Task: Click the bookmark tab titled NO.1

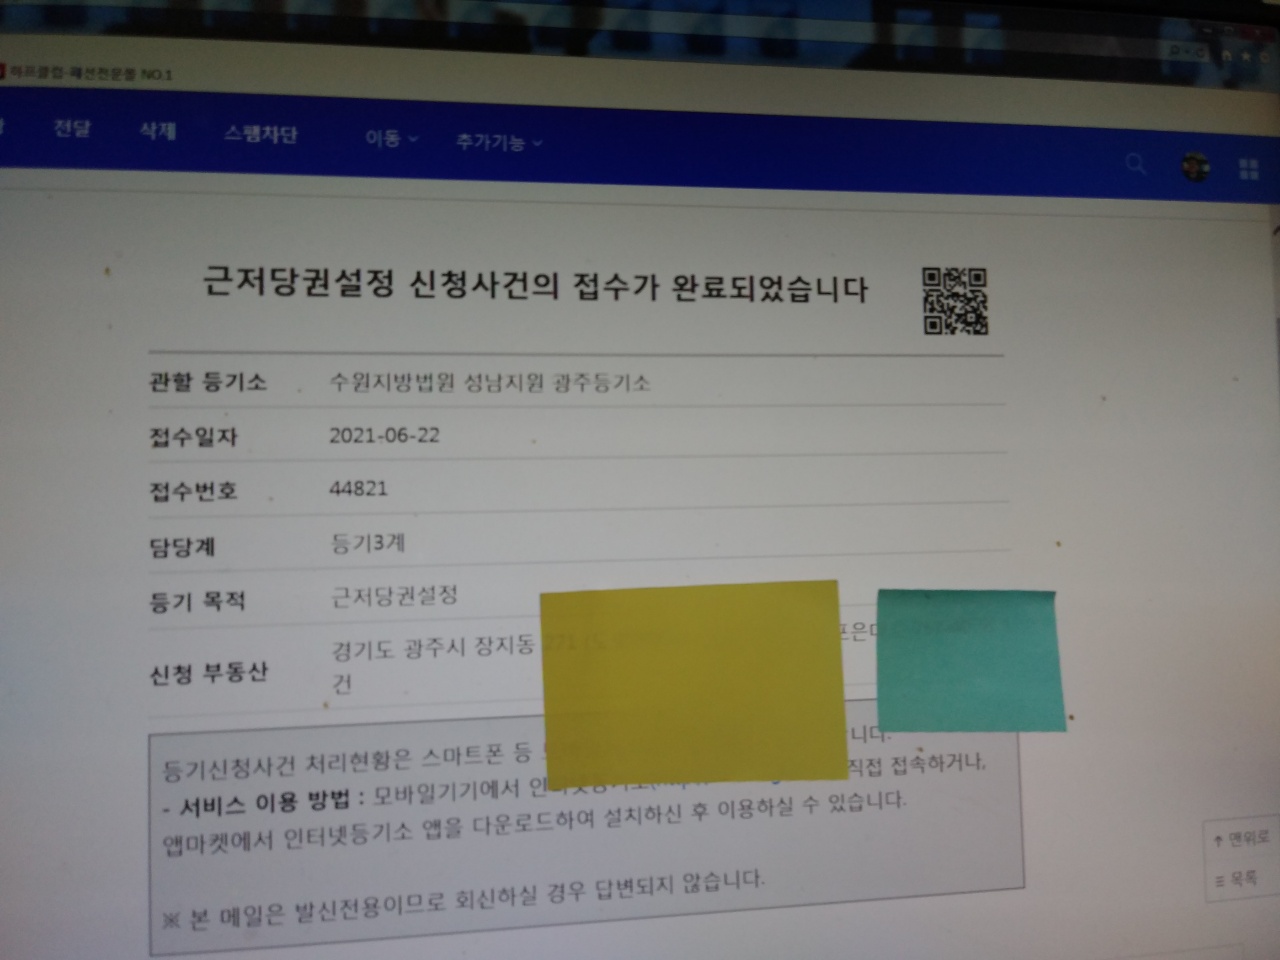Action: pos(88,74)
